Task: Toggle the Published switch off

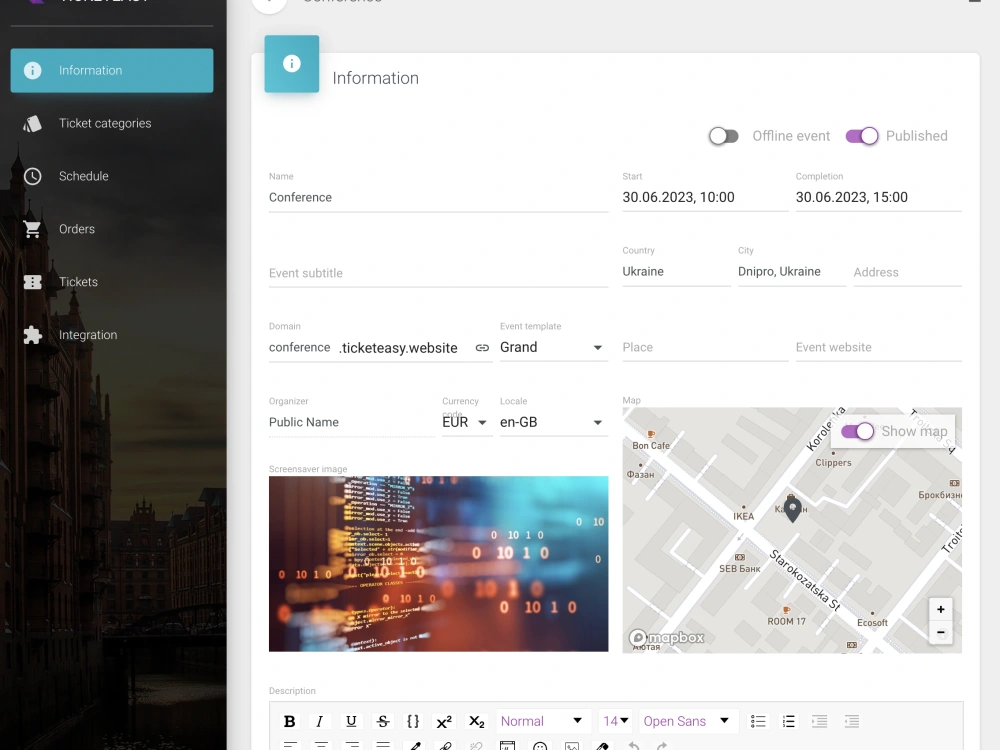Action: (862, 136)
